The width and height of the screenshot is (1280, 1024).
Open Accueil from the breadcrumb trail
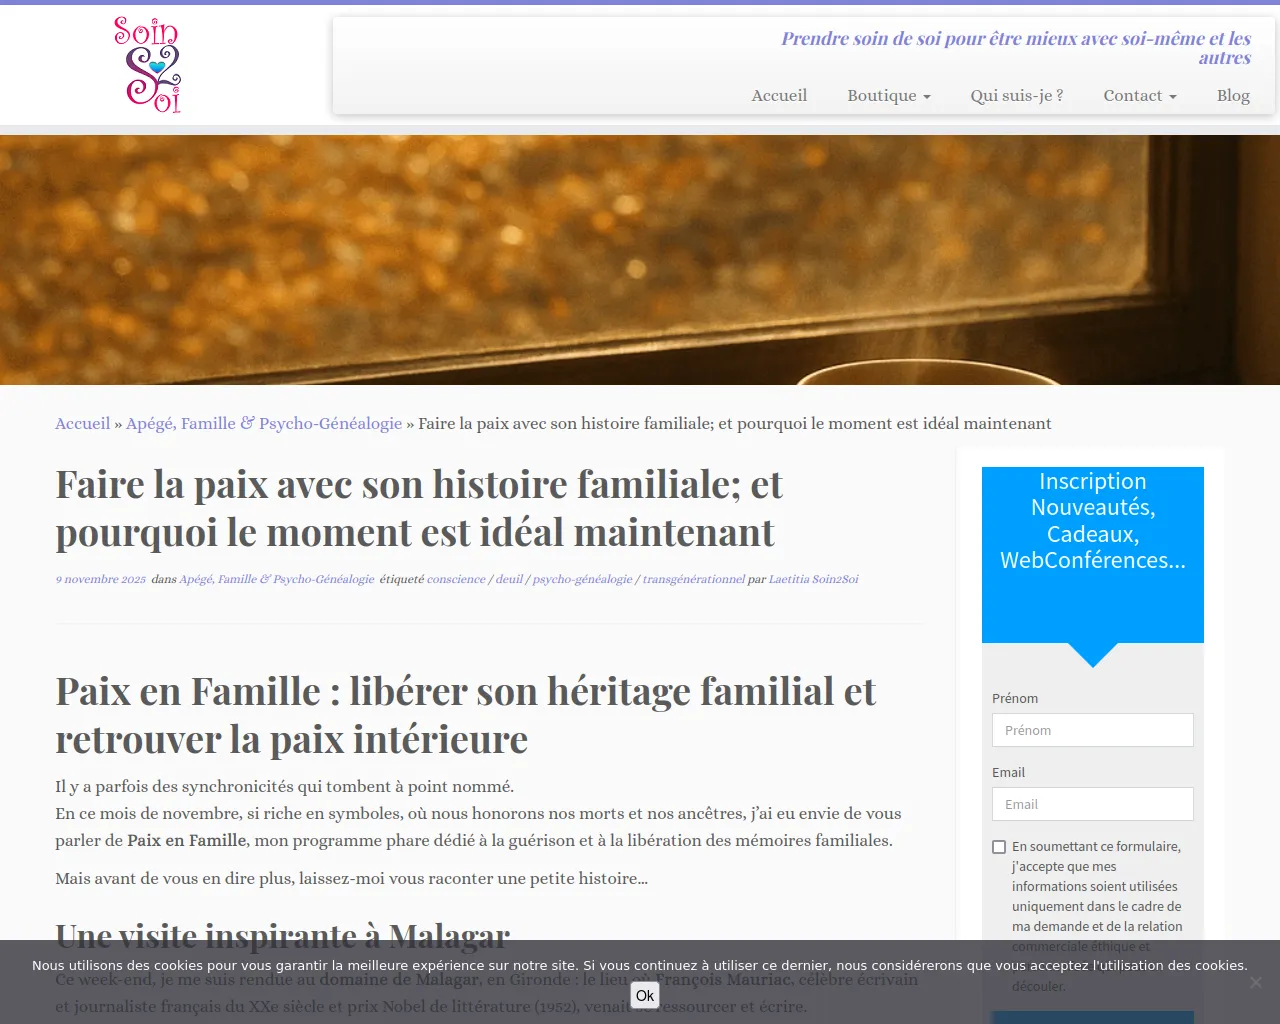(82, 423)
